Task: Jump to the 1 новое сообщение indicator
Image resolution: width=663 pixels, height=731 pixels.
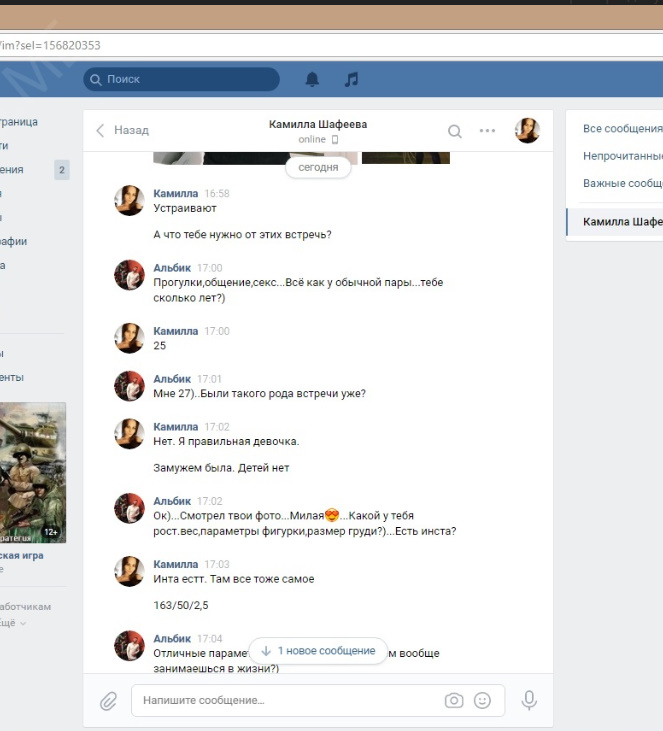Action: (x=317, y=651)
